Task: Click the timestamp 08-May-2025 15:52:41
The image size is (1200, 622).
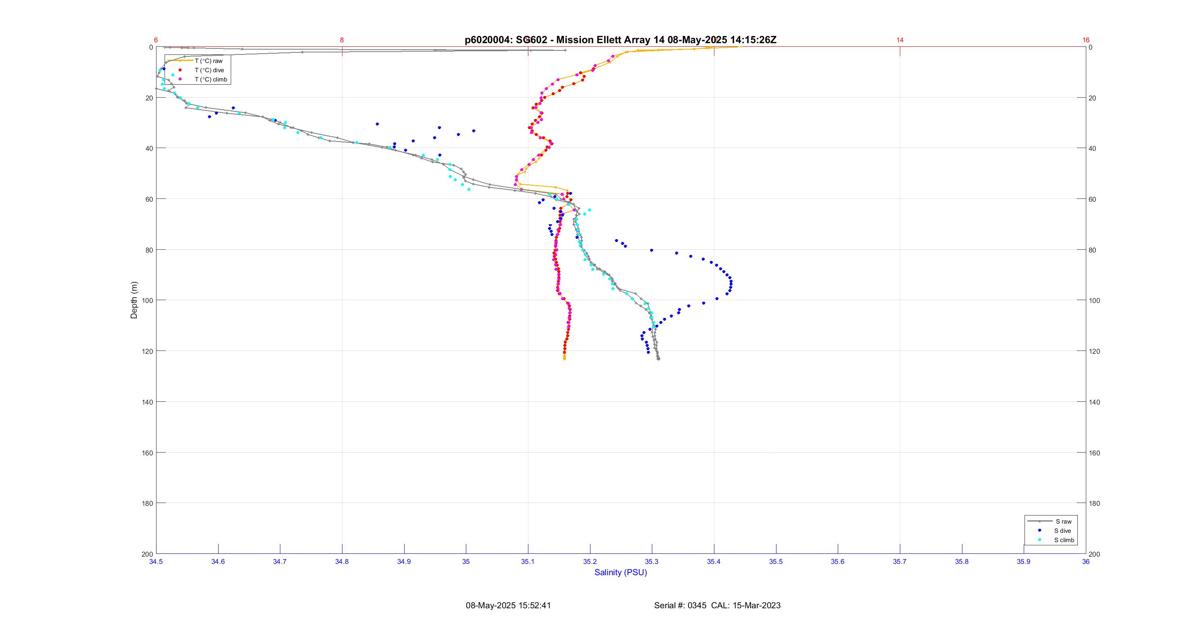Action: [x=508, y=605]
